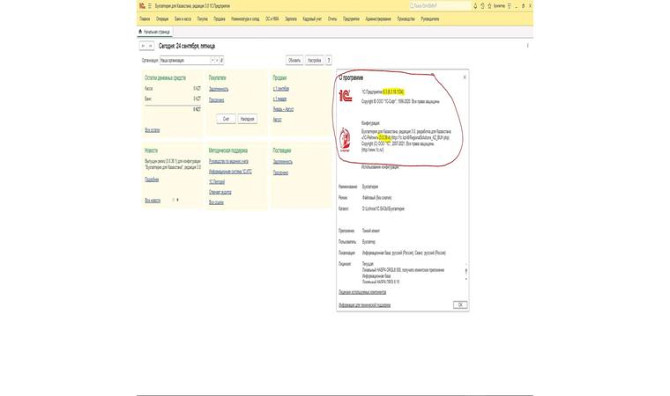670x396 pixels.
Task: Open the Производство menu section
Action: tap(406, 19)
